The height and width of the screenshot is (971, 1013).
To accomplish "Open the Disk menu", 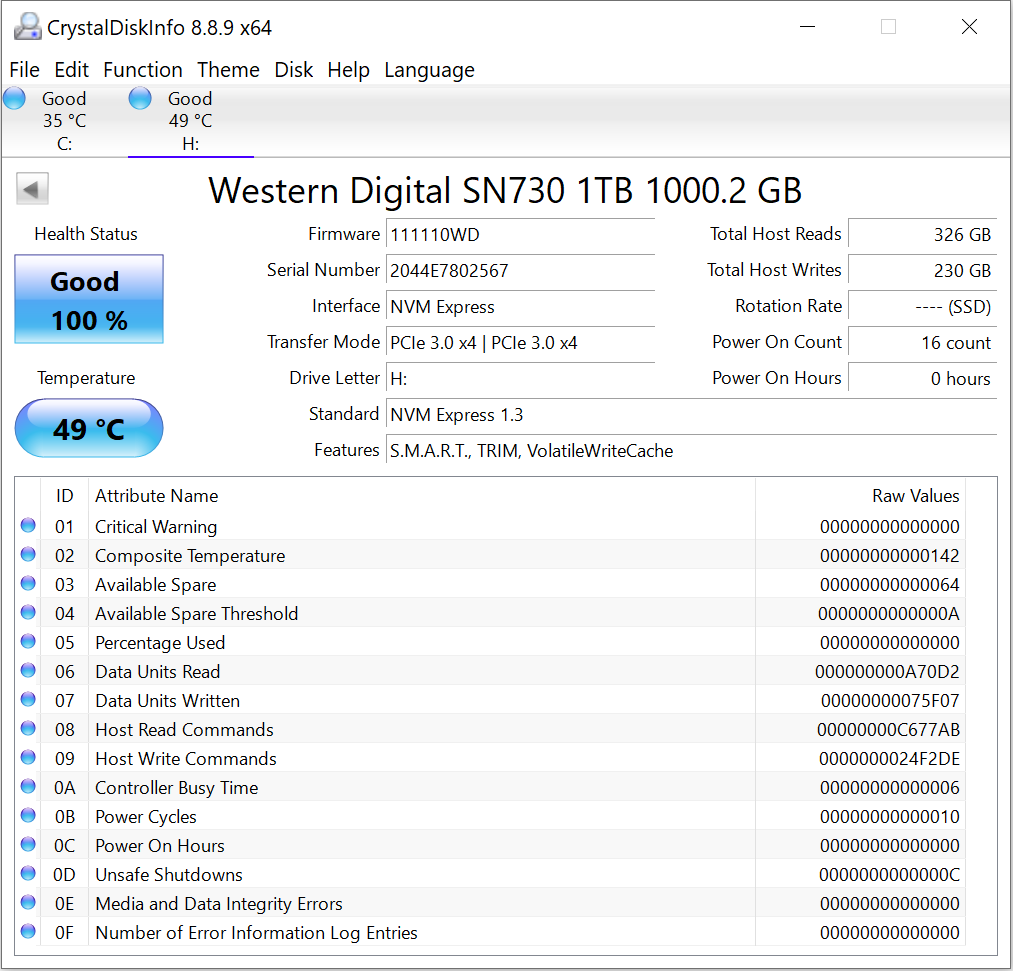I will click(294, 70).
